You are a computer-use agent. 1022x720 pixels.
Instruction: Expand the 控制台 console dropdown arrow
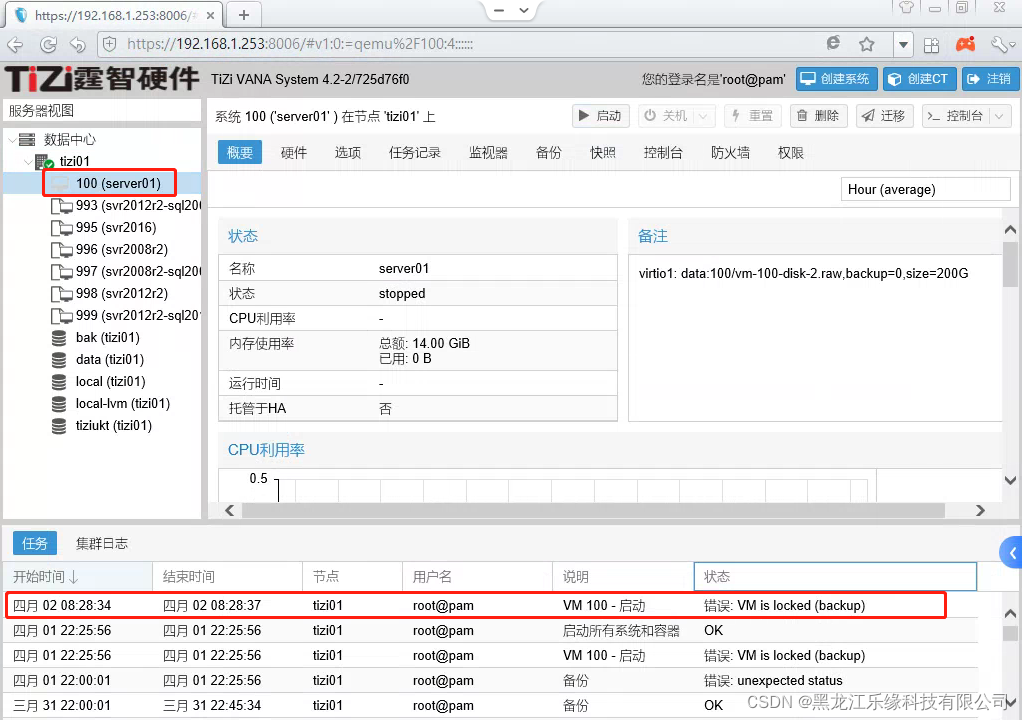999,116
